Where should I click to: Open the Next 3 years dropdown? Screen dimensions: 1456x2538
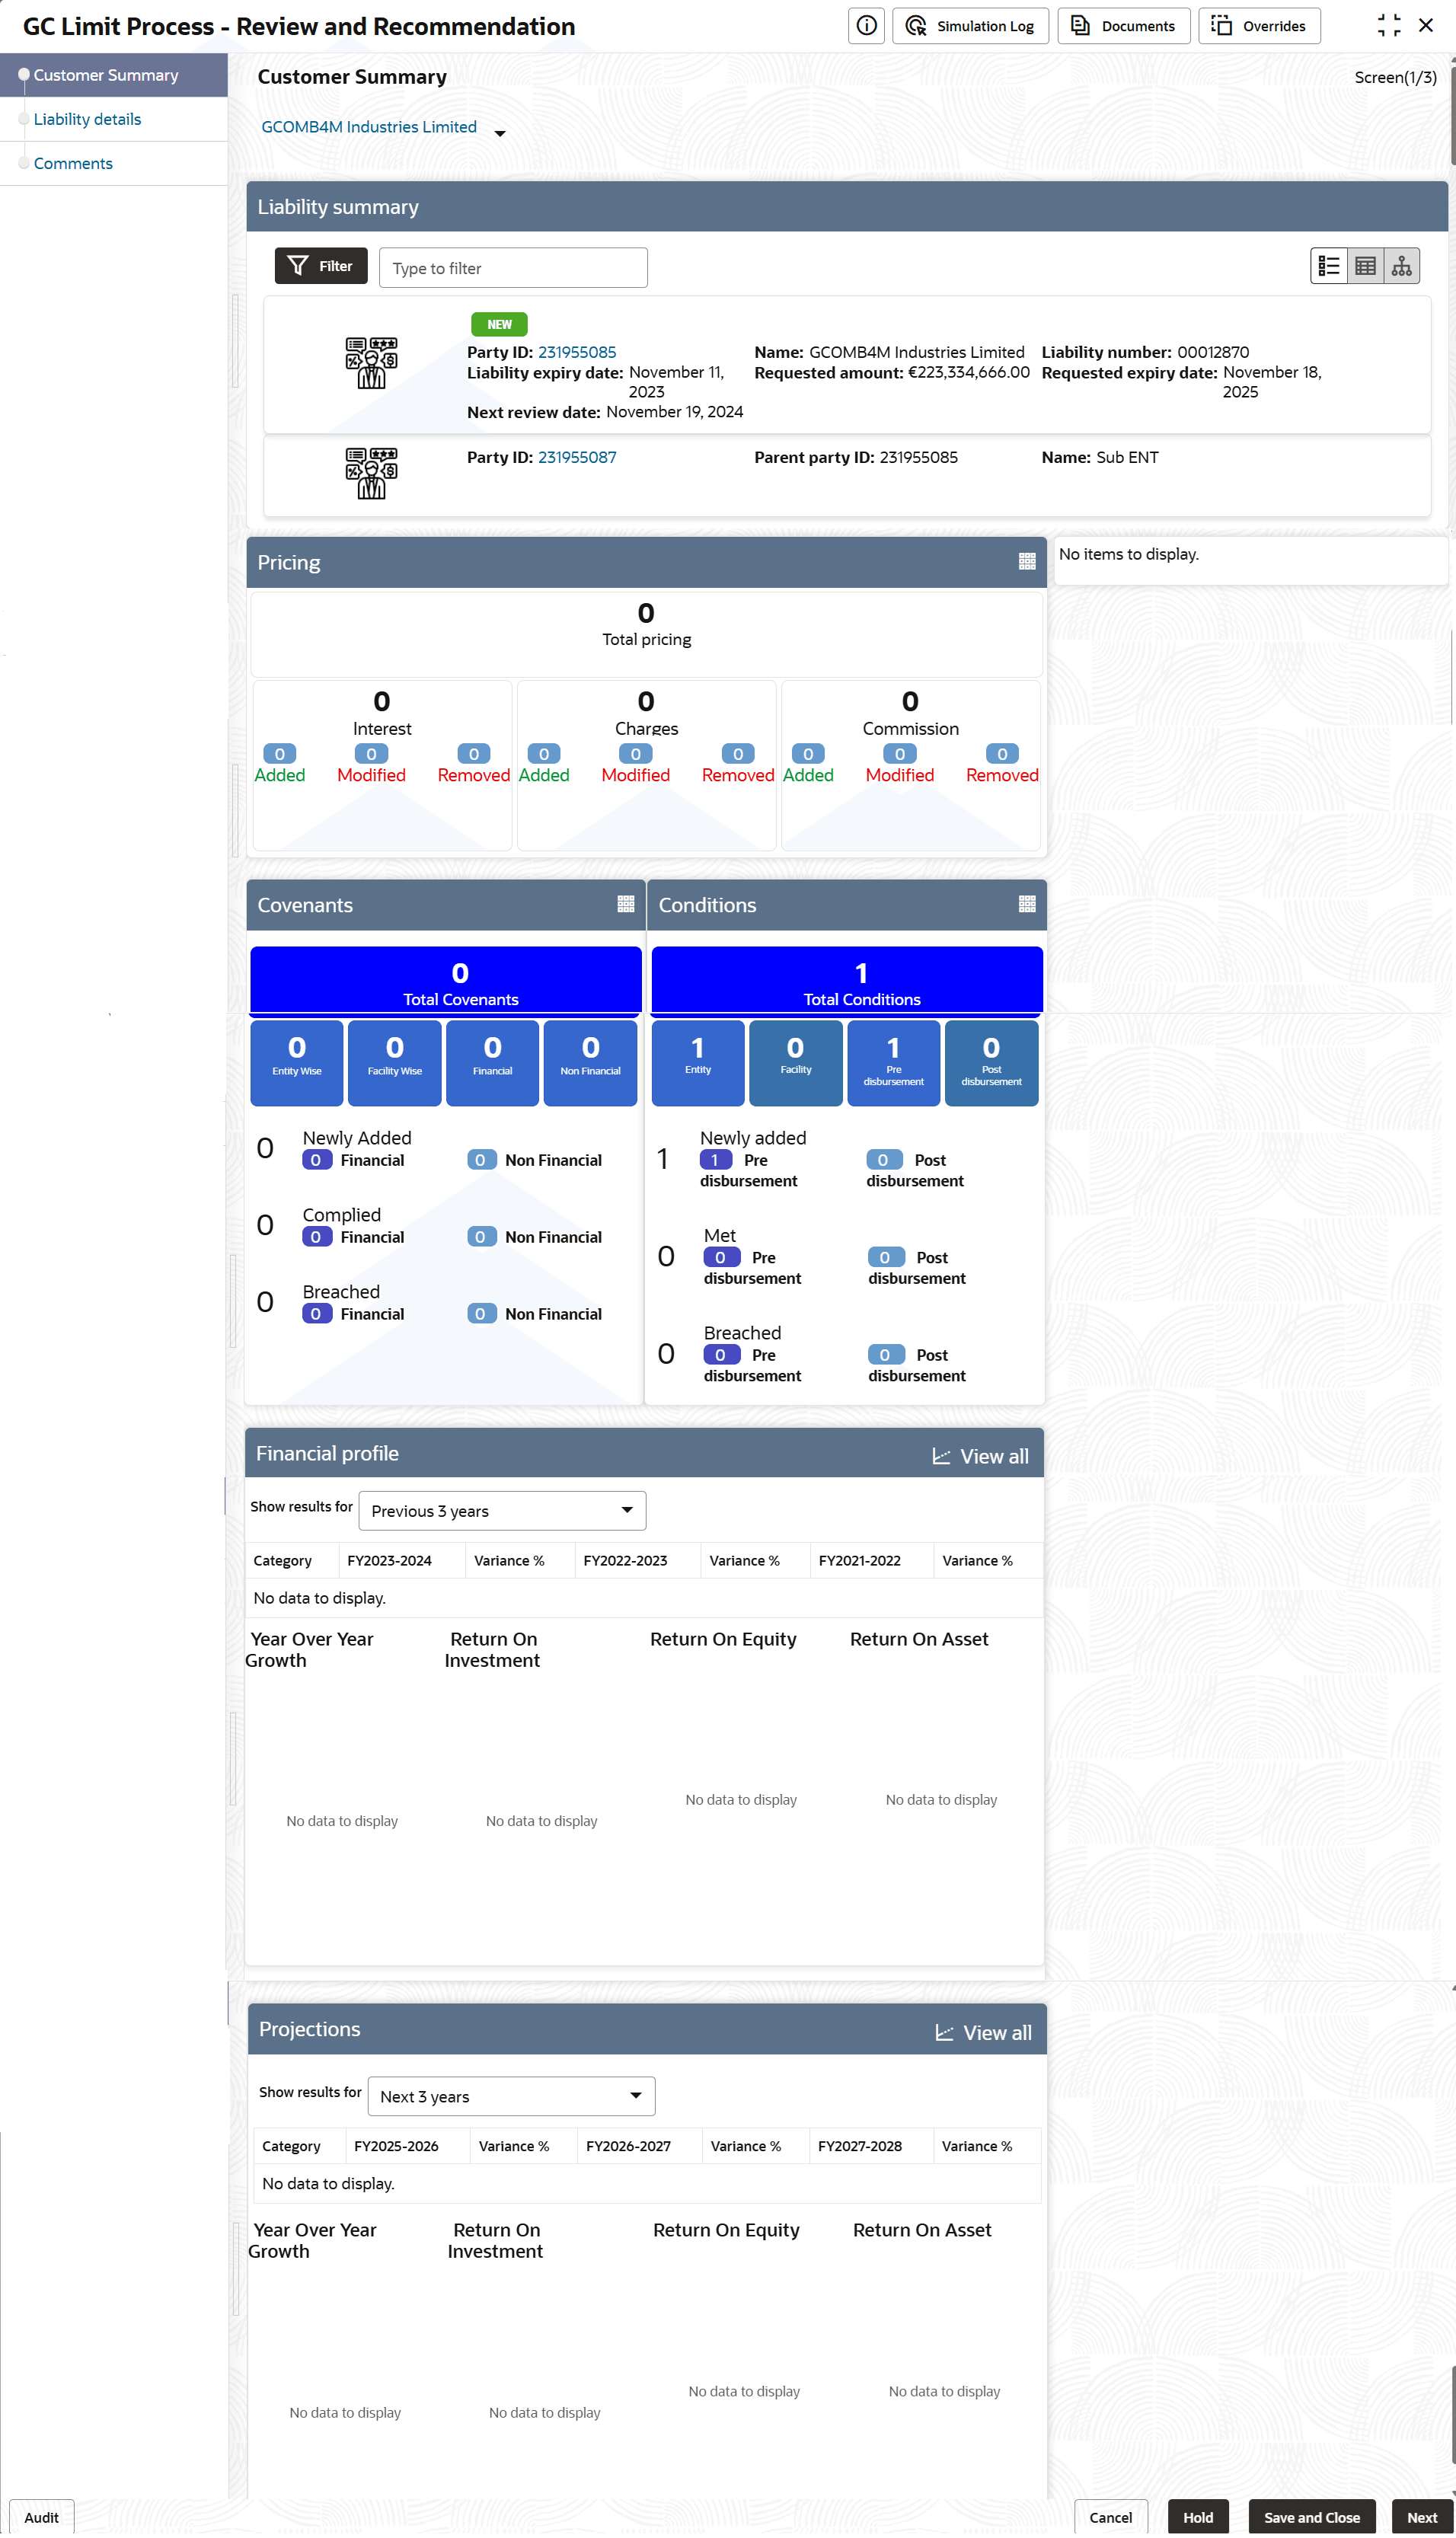(x=511, y=2095)
